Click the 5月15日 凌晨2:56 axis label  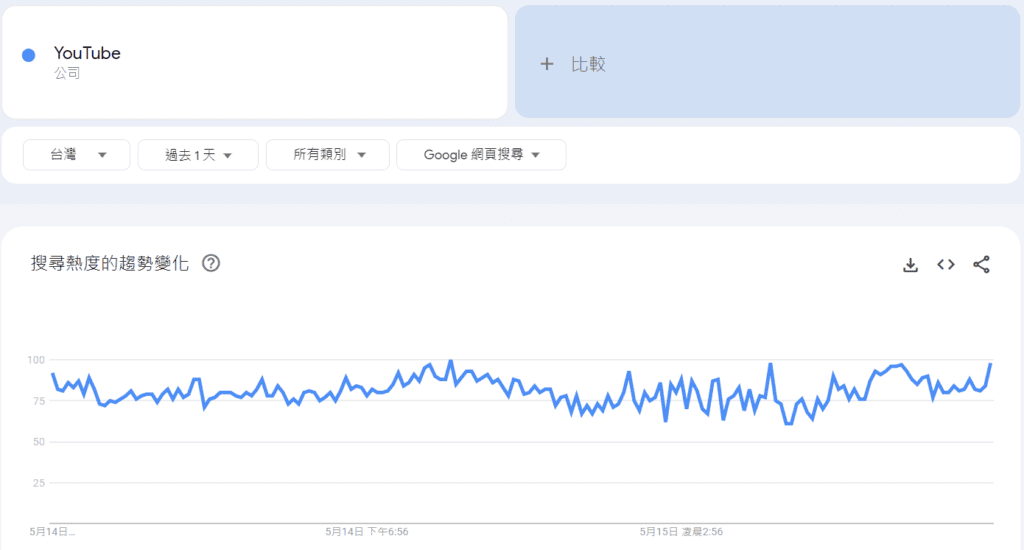(681, 532)
